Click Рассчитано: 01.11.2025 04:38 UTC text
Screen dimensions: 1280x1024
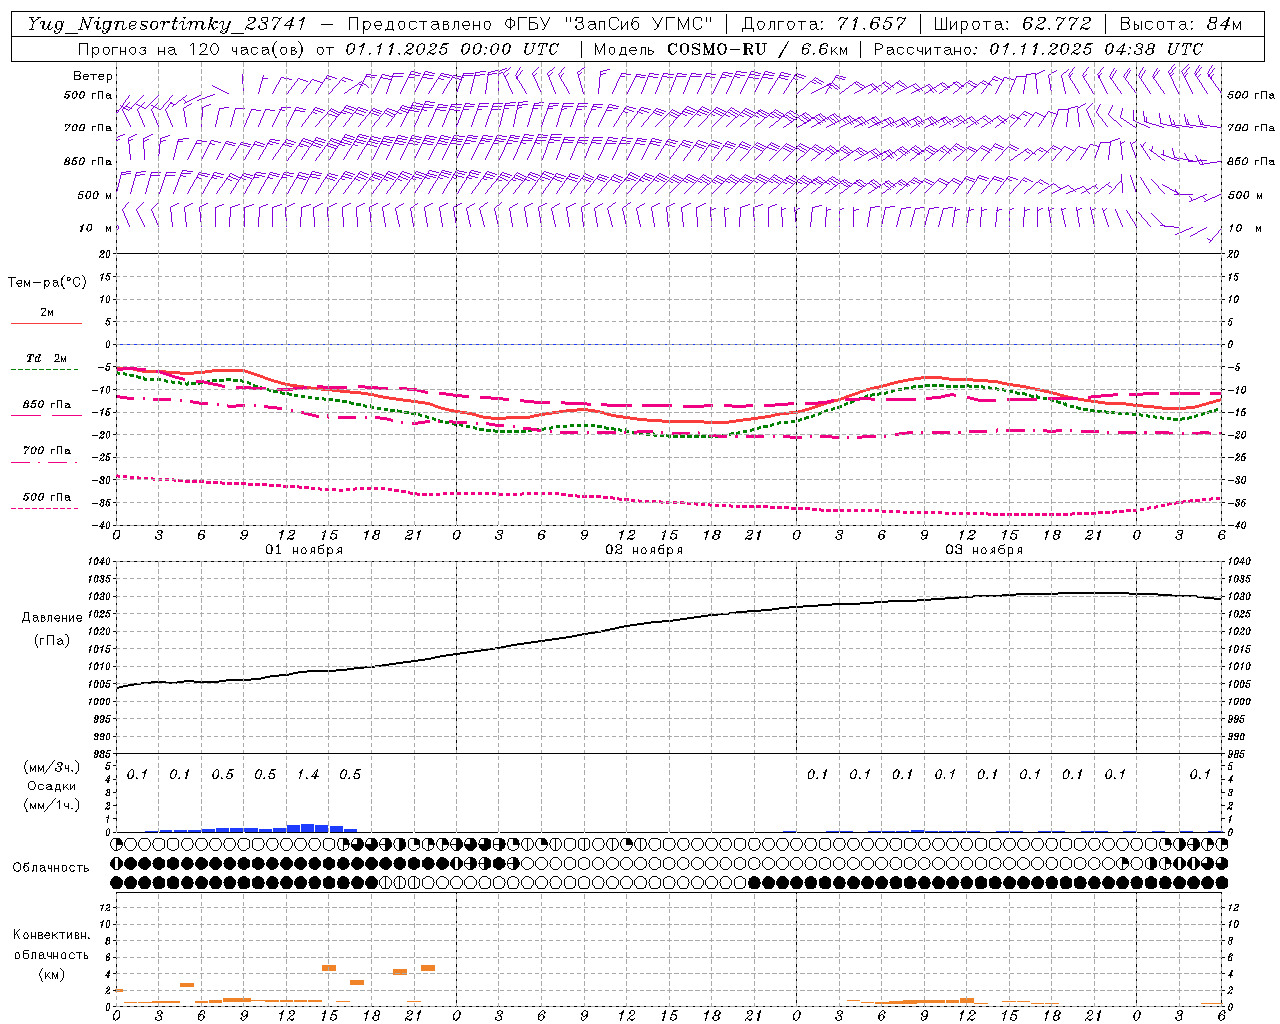(1038, 49)
